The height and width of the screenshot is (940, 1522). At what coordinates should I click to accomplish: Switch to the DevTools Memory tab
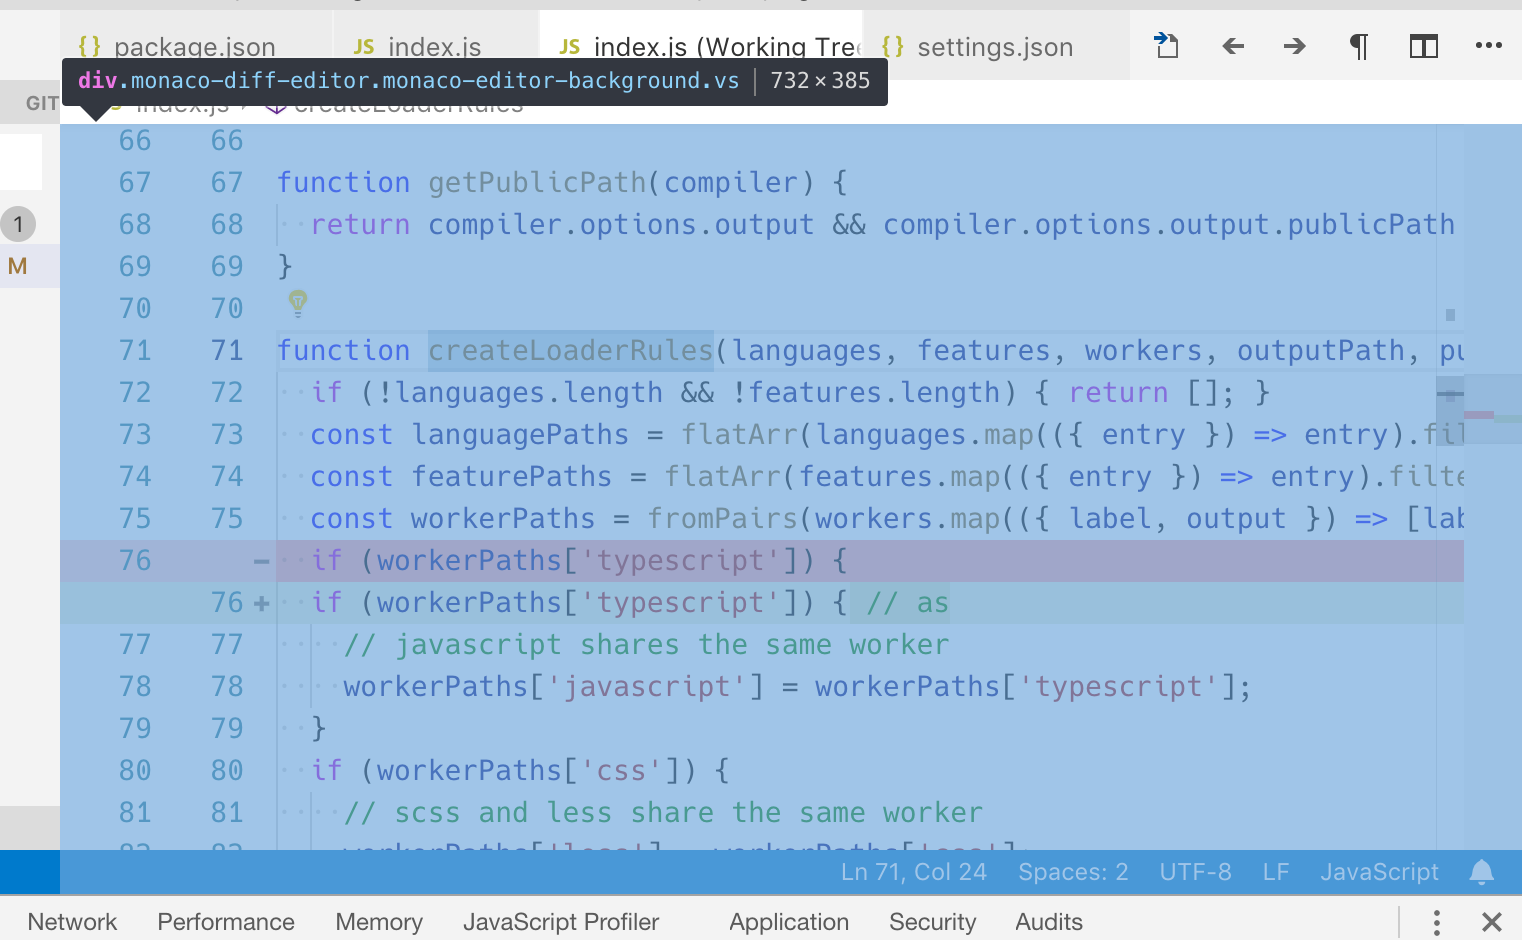(x=379, y=921)
